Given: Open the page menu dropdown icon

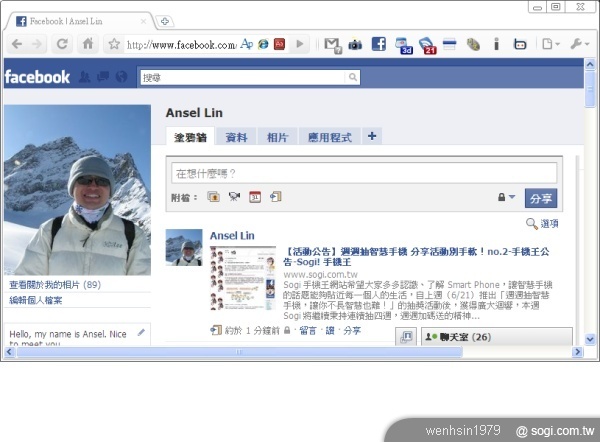Looking at the screenshot, I should point(551,44).
